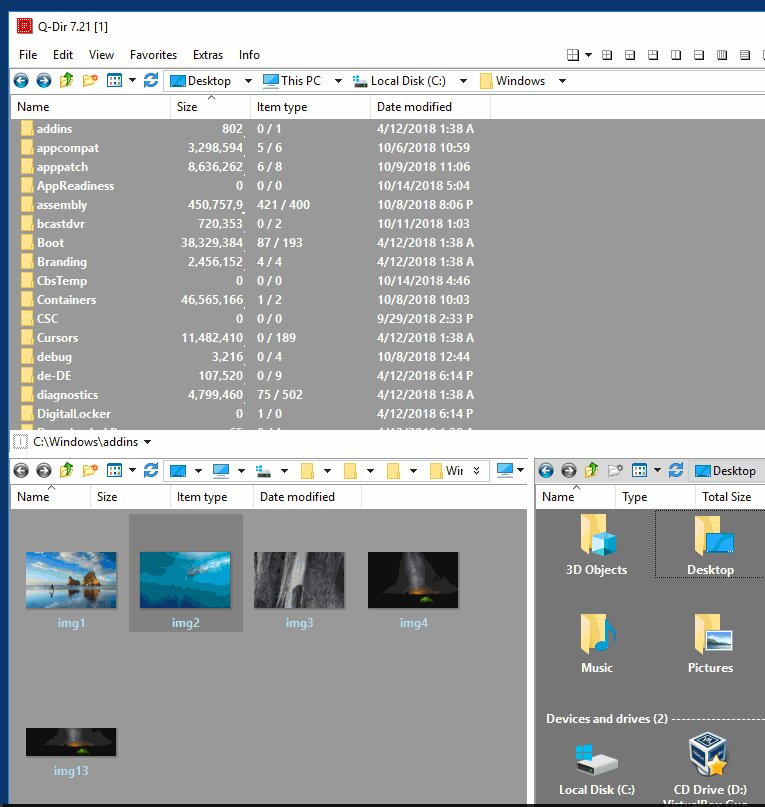Click the Forward arrow in the top pane

pyautogui.click(x=43, y=81)
